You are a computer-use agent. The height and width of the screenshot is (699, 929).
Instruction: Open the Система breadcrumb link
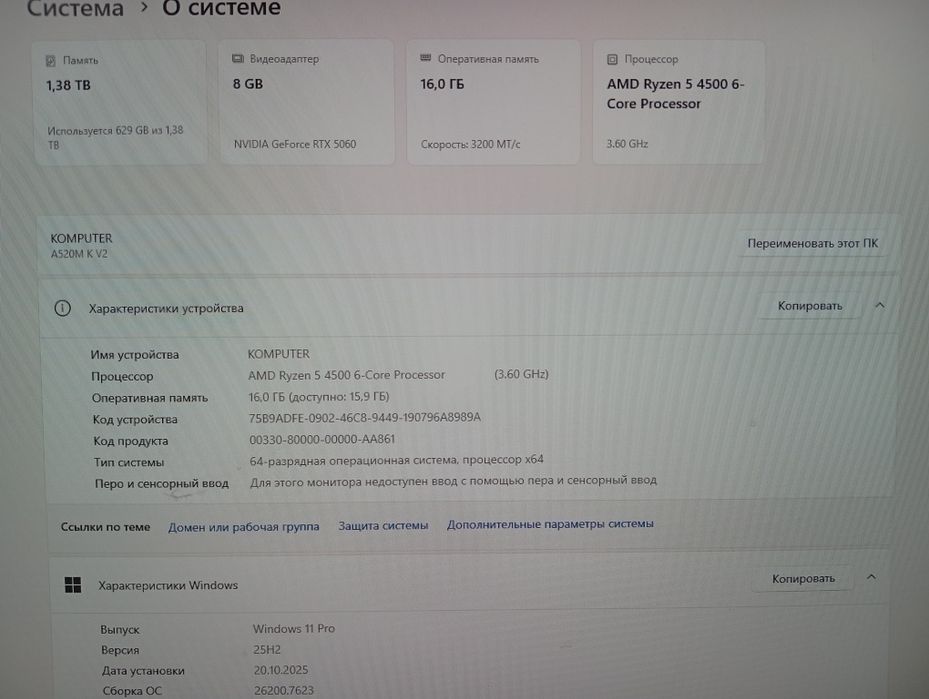[x=75, y=8]
